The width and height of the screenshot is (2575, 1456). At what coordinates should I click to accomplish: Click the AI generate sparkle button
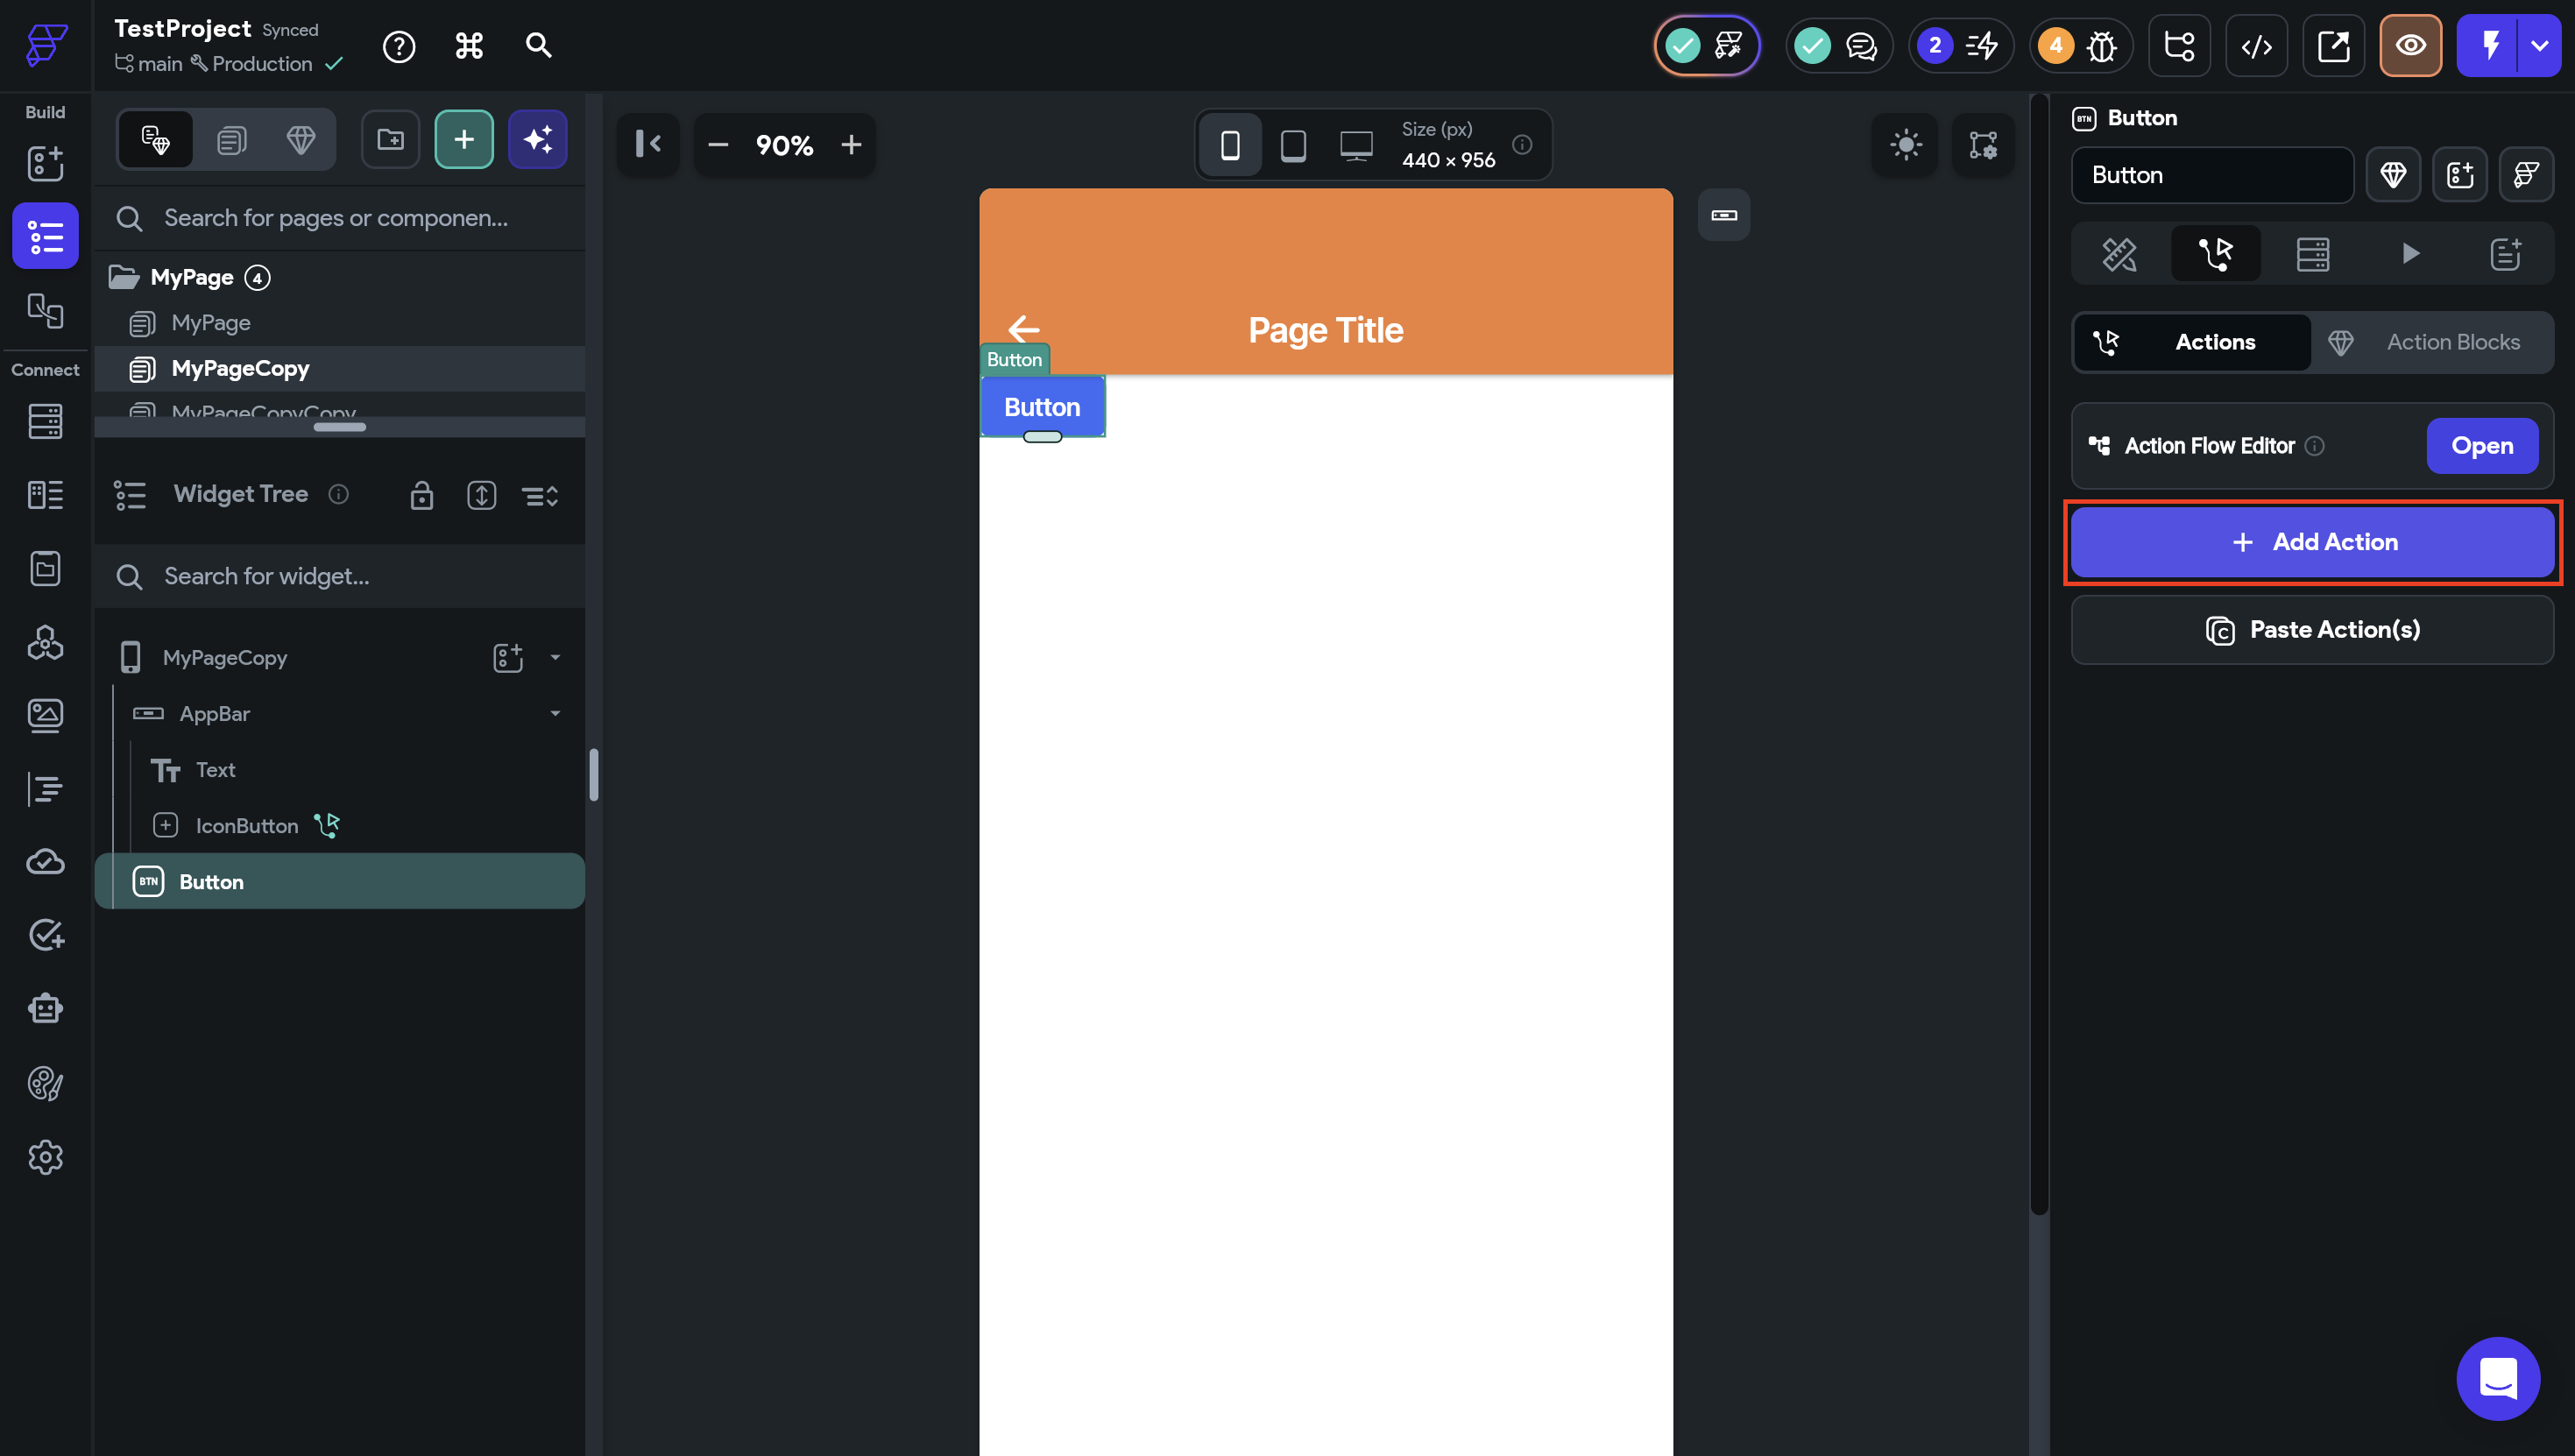coord(538,139)
